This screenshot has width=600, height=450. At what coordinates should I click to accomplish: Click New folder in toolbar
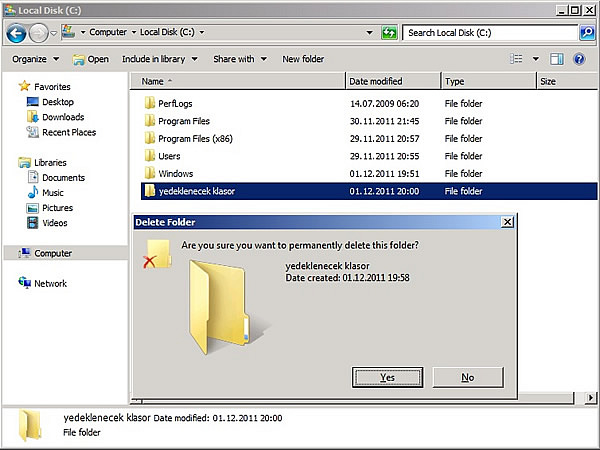point(303,59)
